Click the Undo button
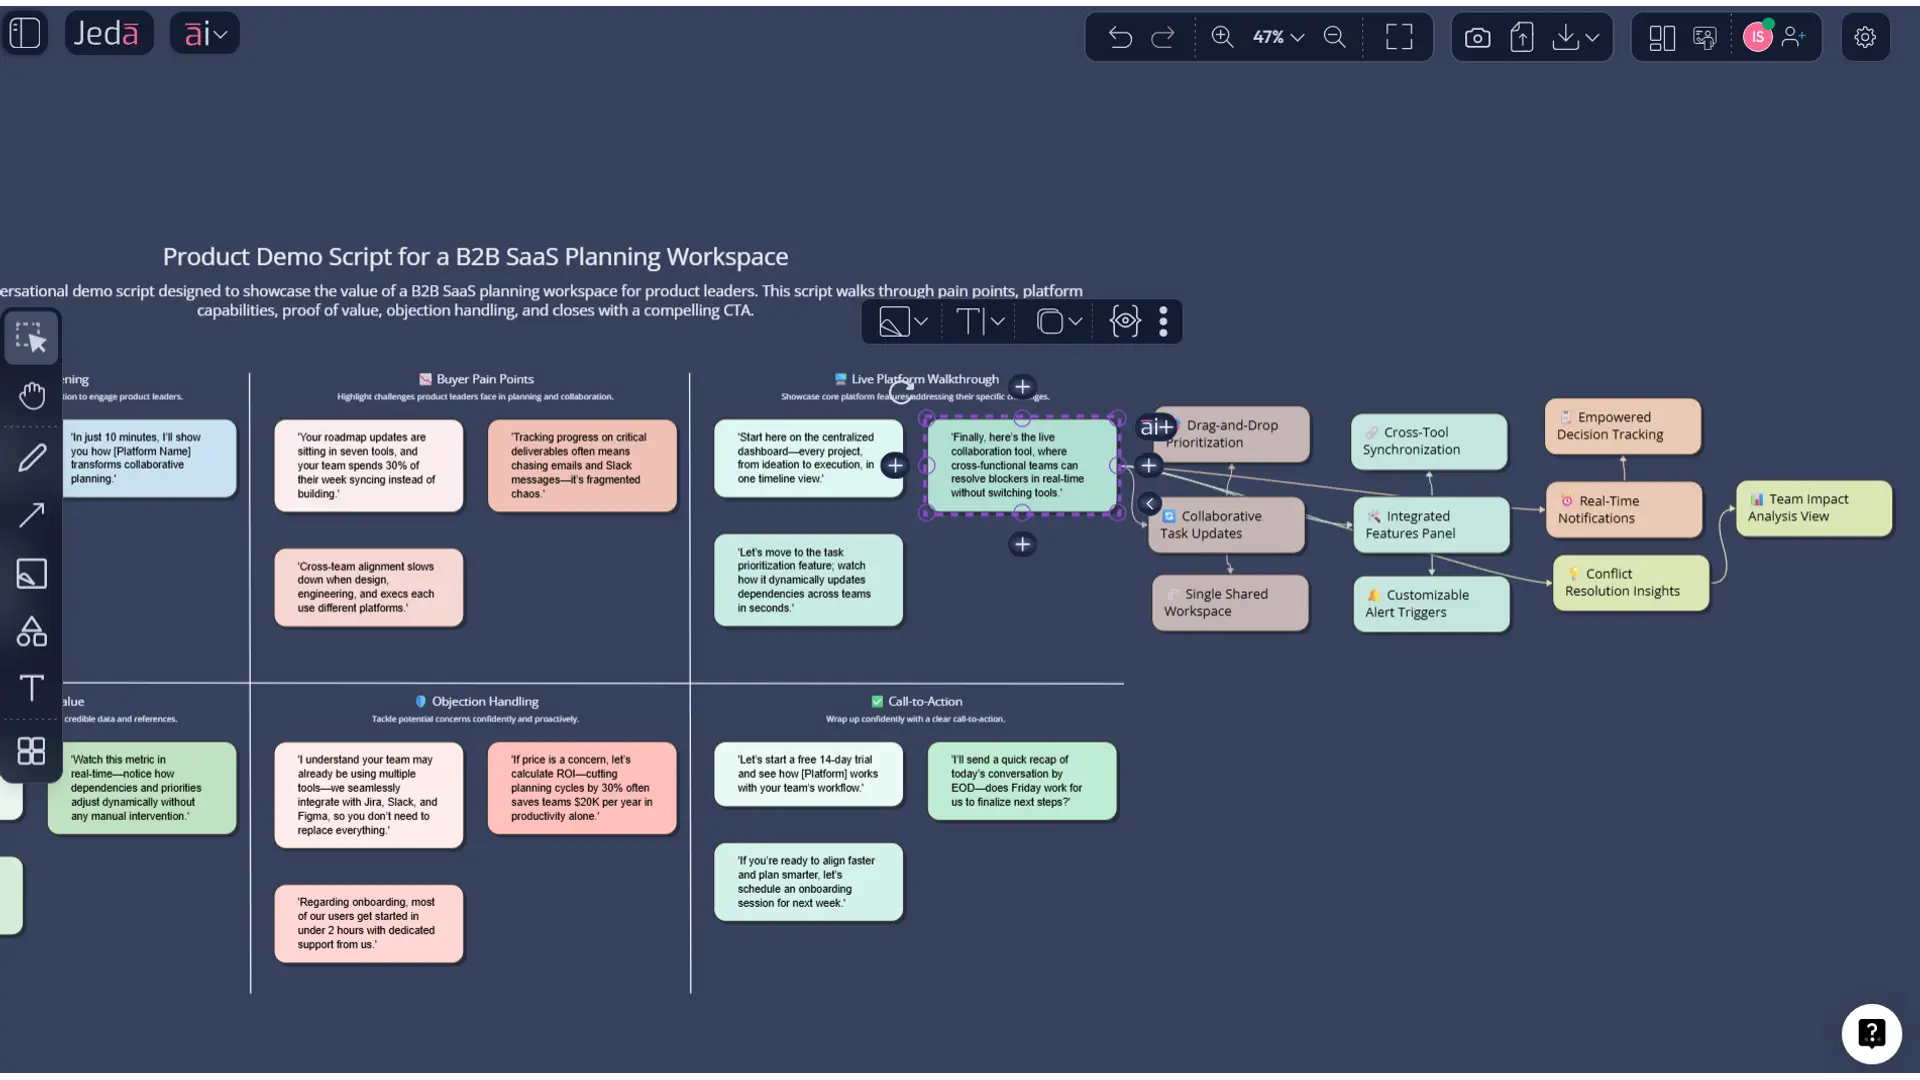Screen dimensions: 1920x1080 point(1120,37)
